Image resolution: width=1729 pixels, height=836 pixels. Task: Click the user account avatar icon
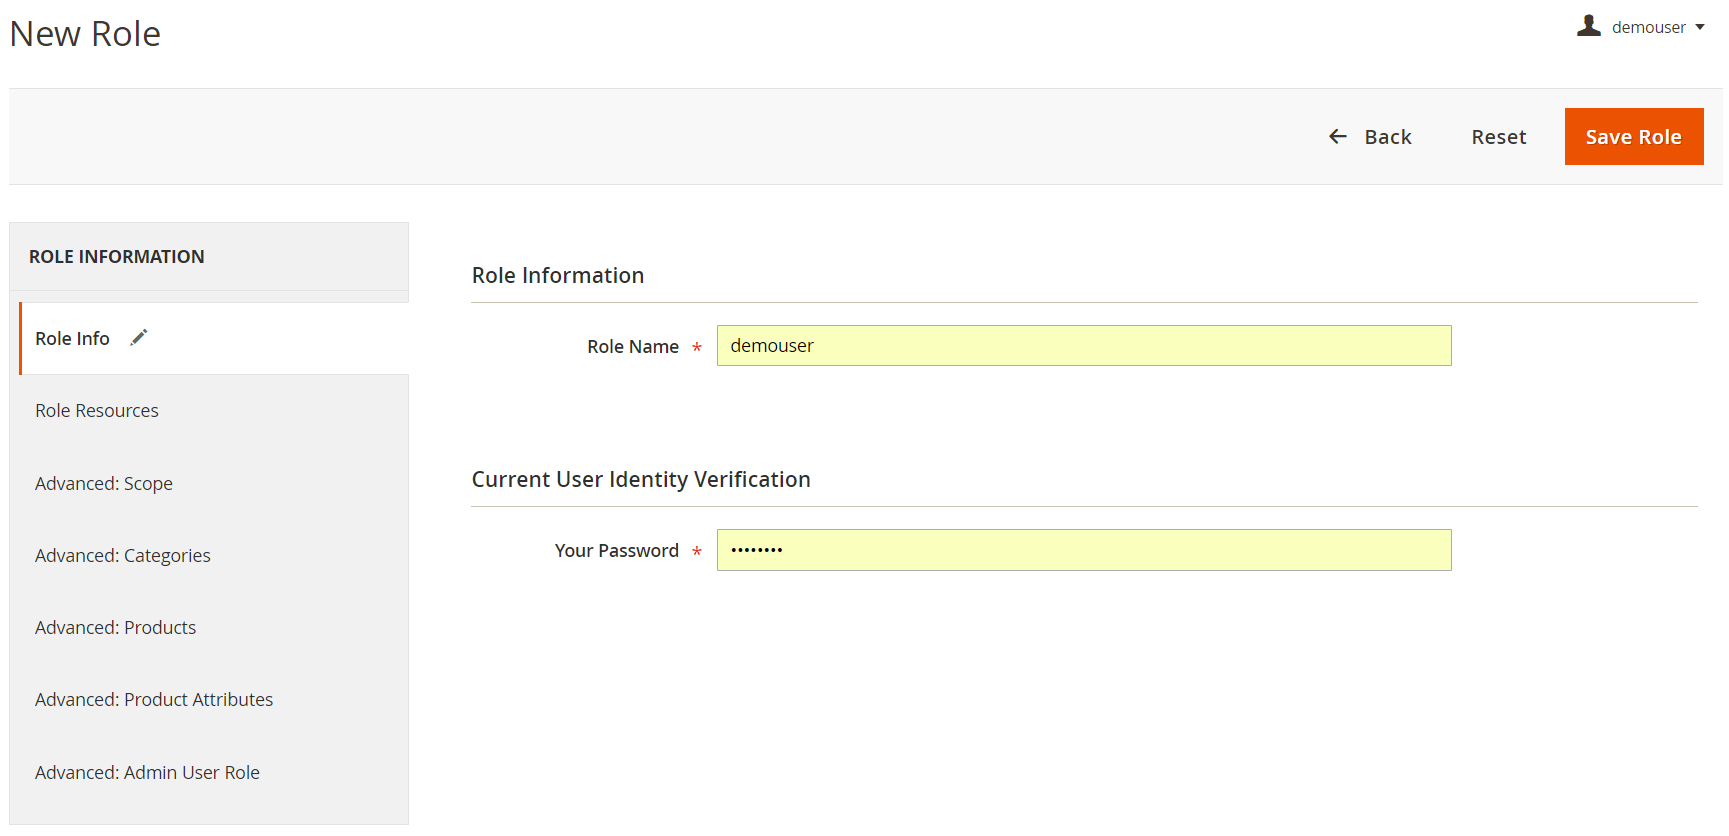(1588, 26)
